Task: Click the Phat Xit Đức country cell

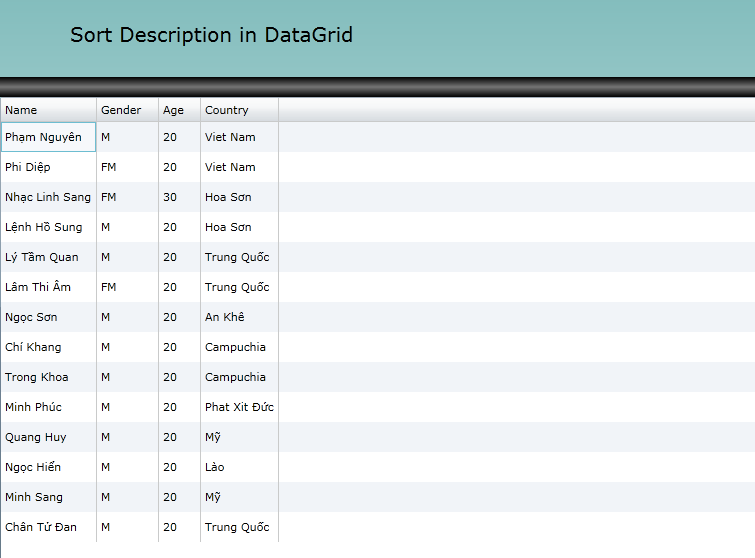Action: coord(239,407)
